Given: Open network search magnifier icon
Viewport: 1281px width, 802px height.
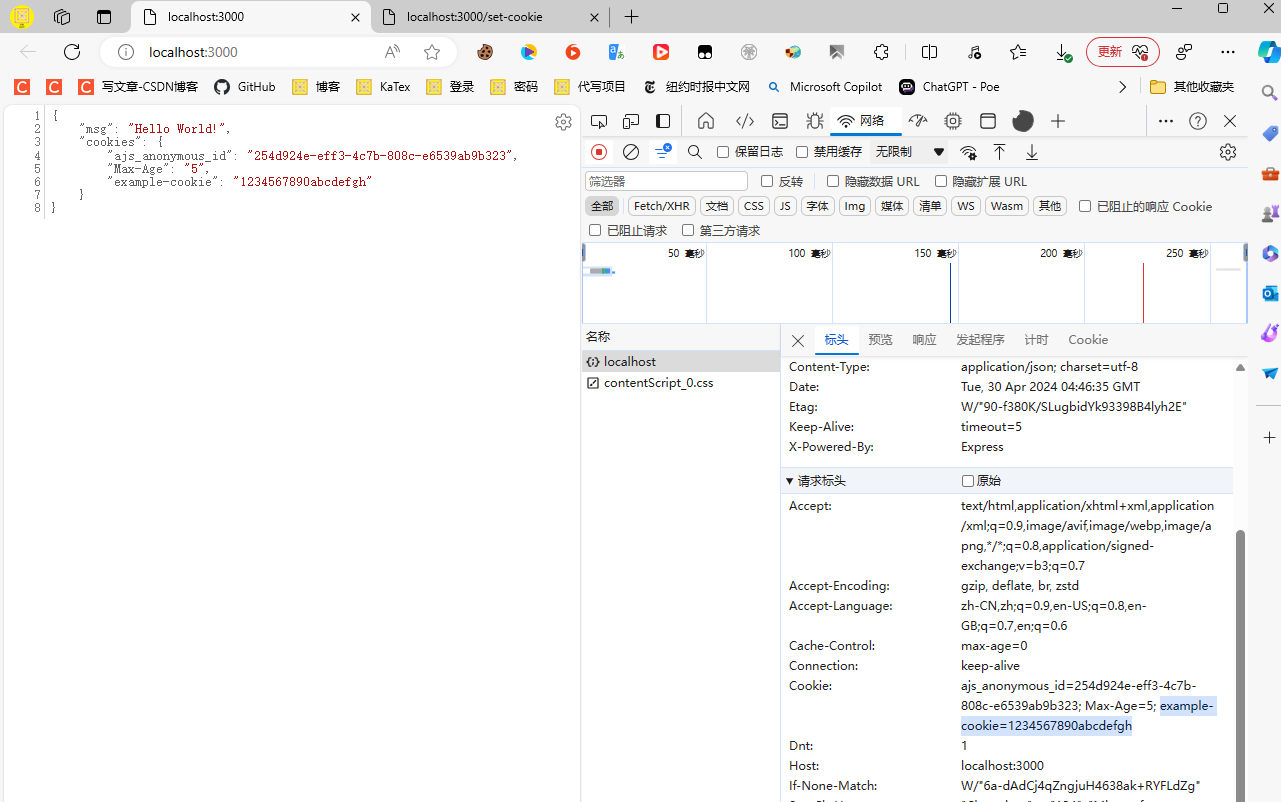Looking at the screenshot, I should point(695,152).
